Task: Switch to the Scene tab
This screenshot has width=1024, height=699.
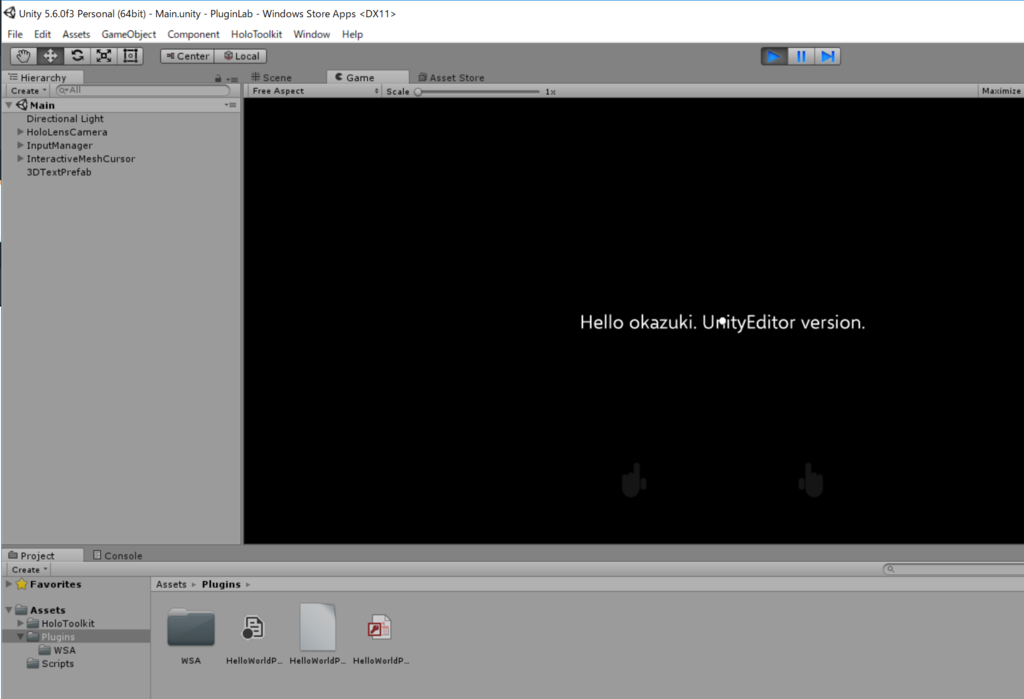Action: point(272,77)
